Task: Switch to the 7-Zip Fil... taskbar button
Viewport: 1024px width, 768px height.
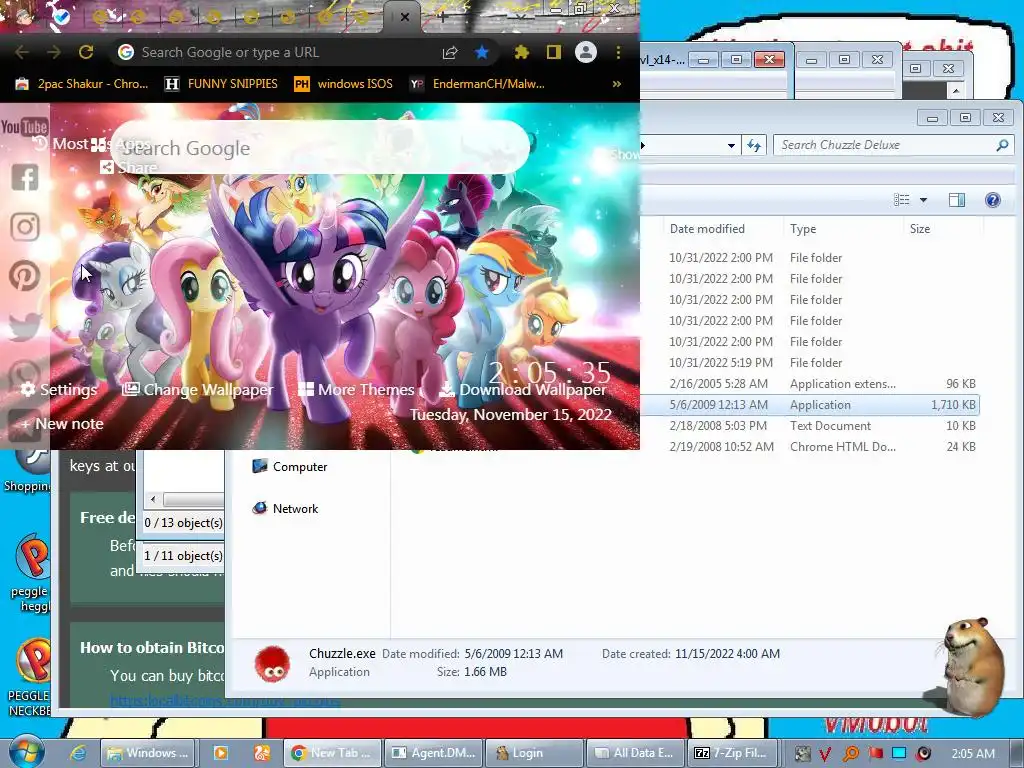Action: click(x=731, y=753)
